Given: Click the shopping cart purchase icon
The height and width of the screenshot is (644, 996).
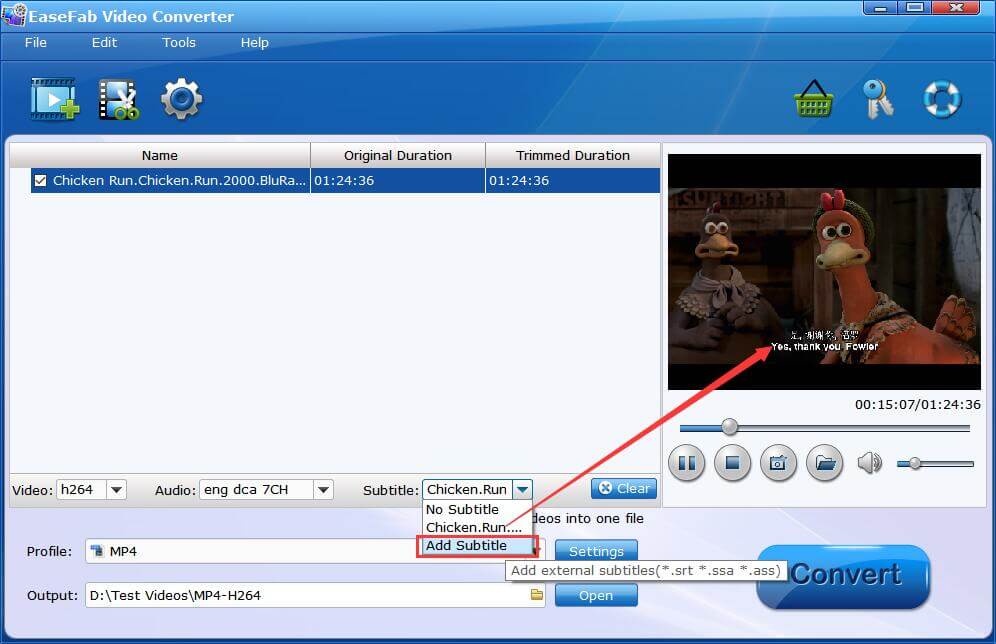Looking at the screenshot, I should tap(814, 99).
